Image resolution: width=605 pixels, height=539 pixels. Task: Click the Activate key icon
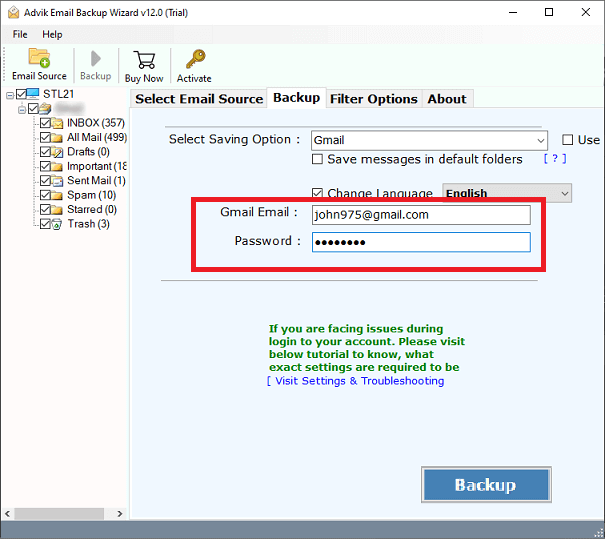coord(195,59)
